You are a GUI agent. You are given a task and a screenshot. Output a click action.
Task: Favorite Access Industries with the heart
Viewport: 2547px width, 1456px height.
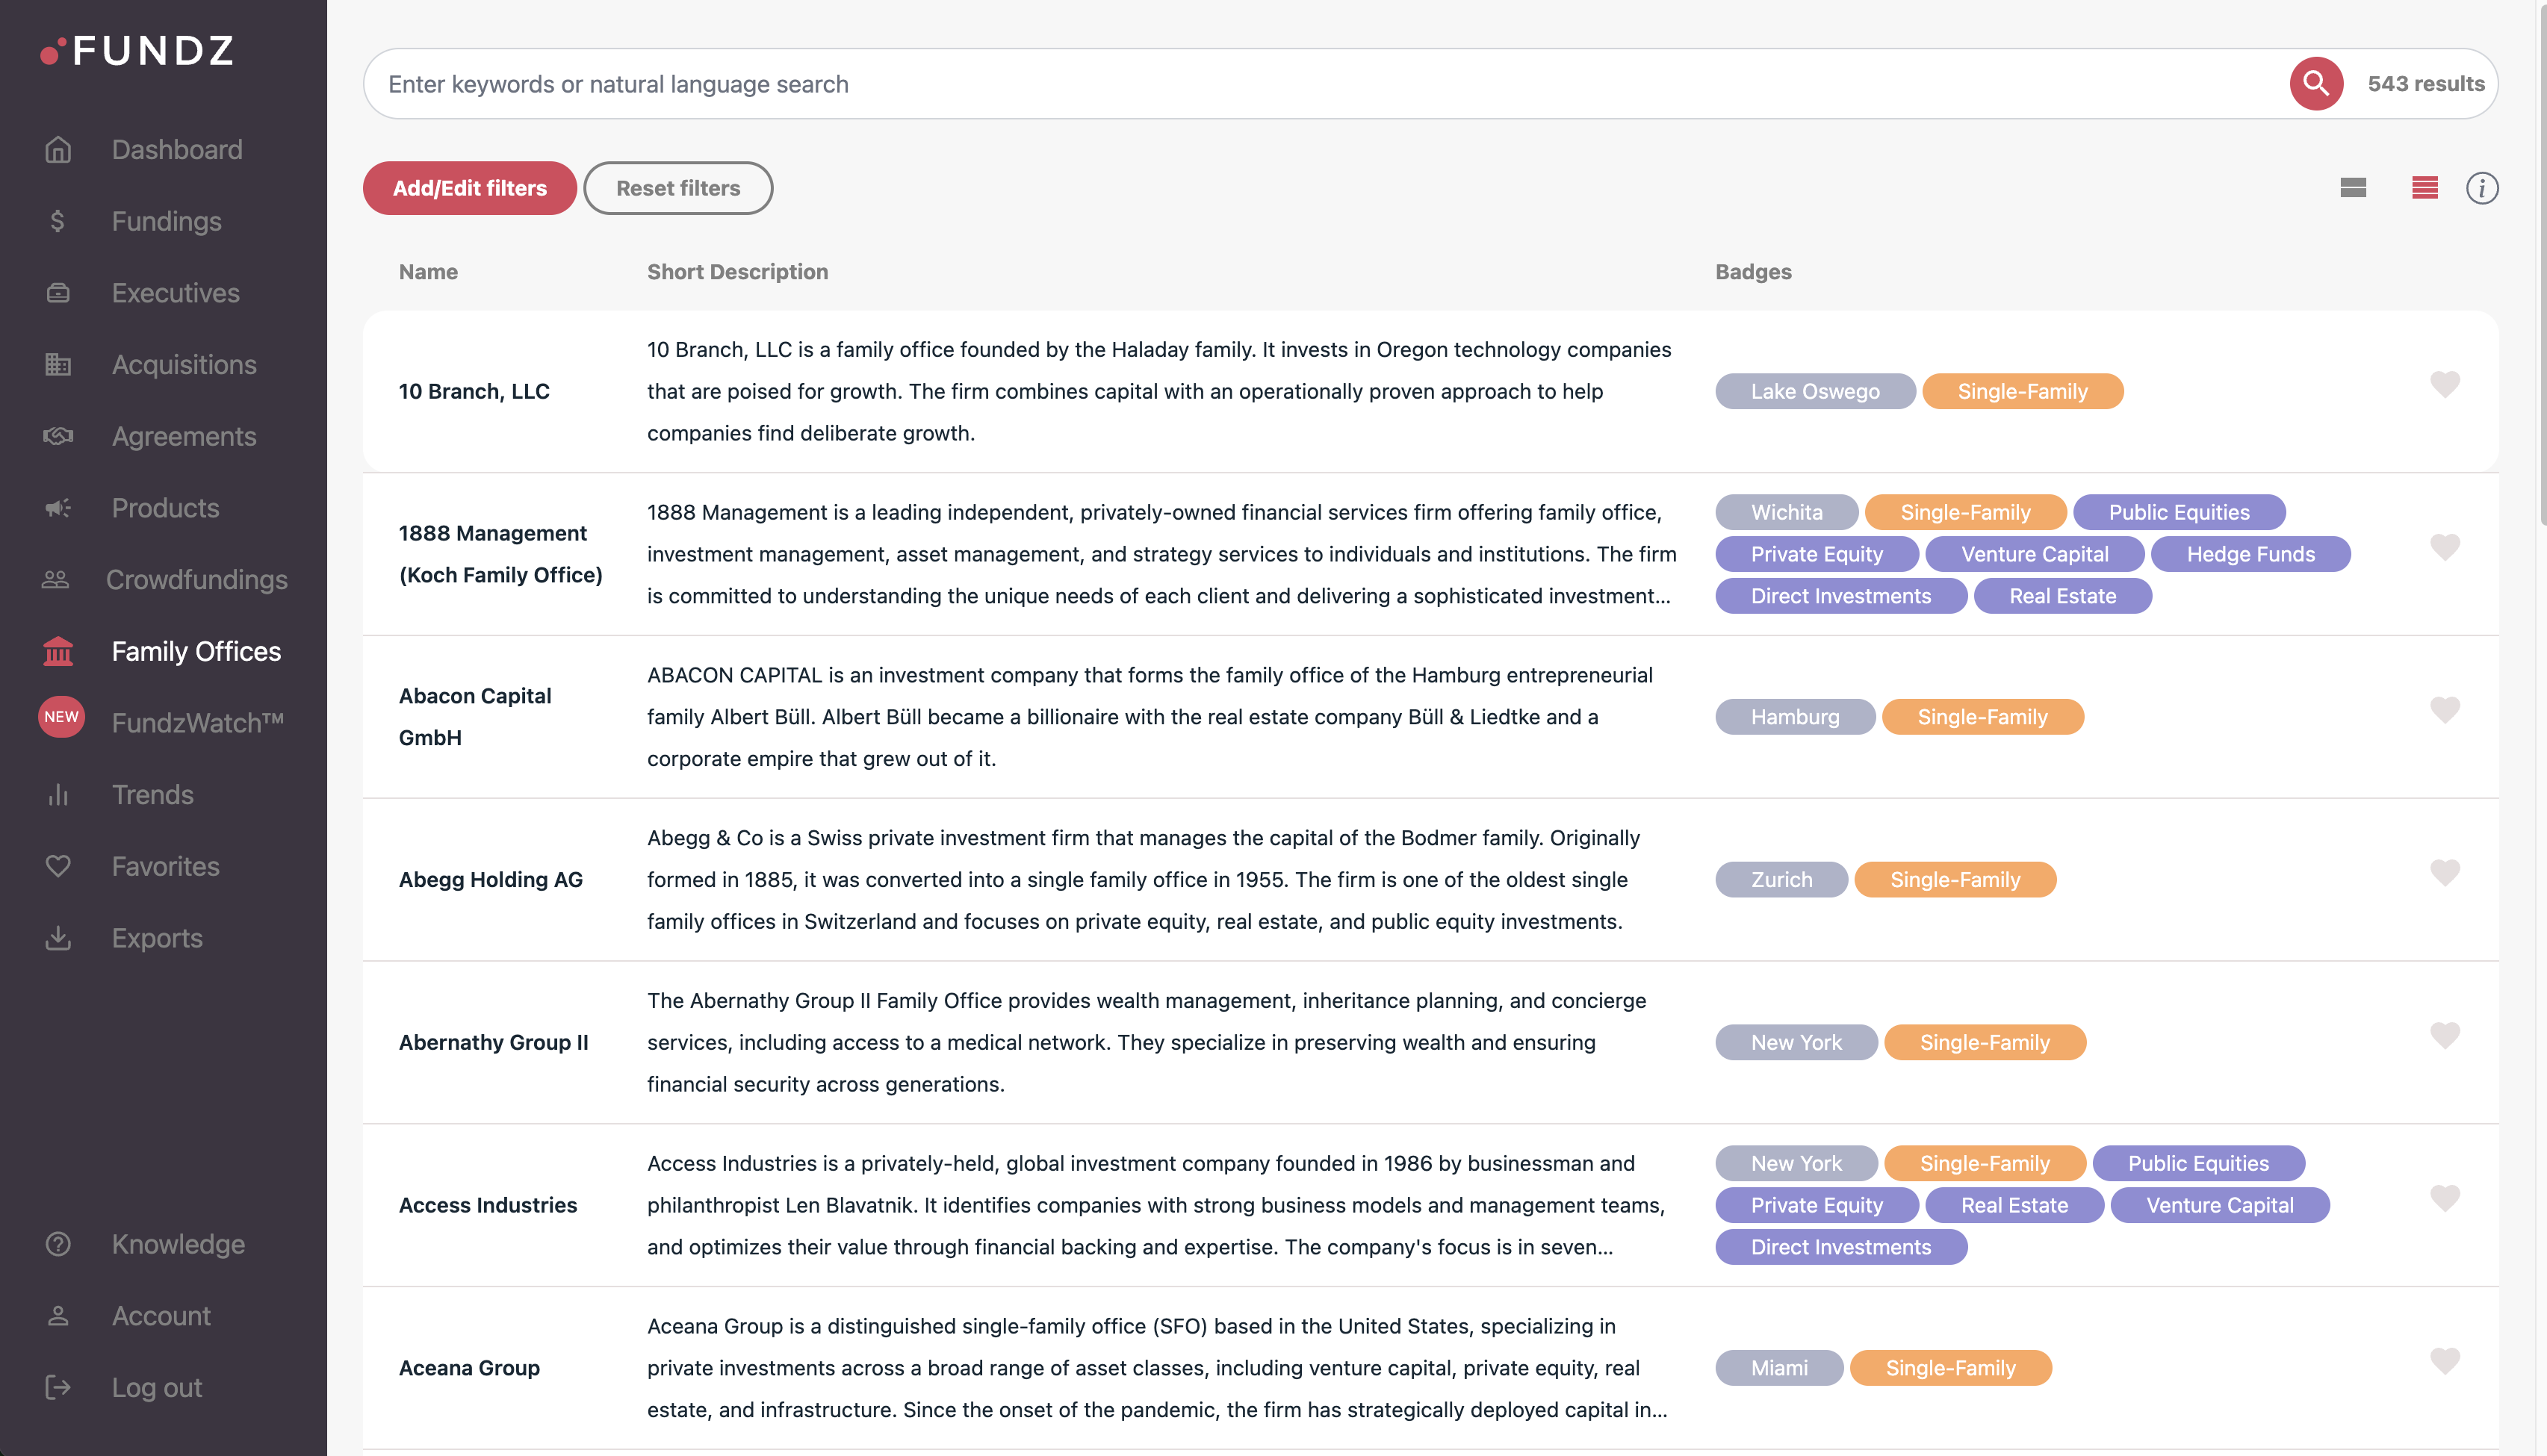pyautogui.click(x=2445, y=1198)
